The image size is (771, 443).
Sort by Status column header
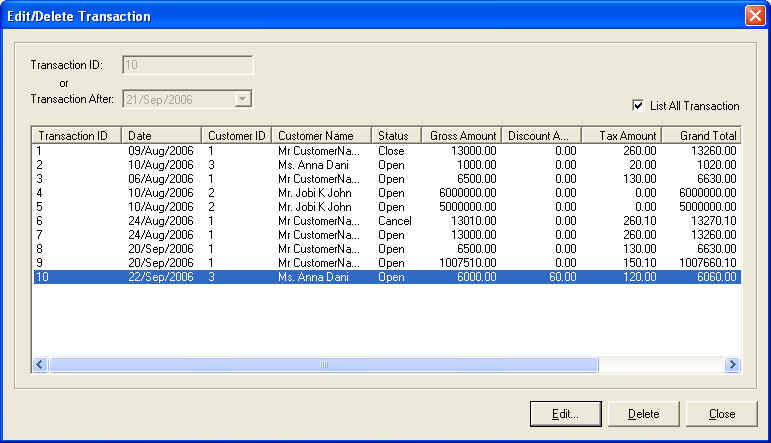(x=396, y=136)
